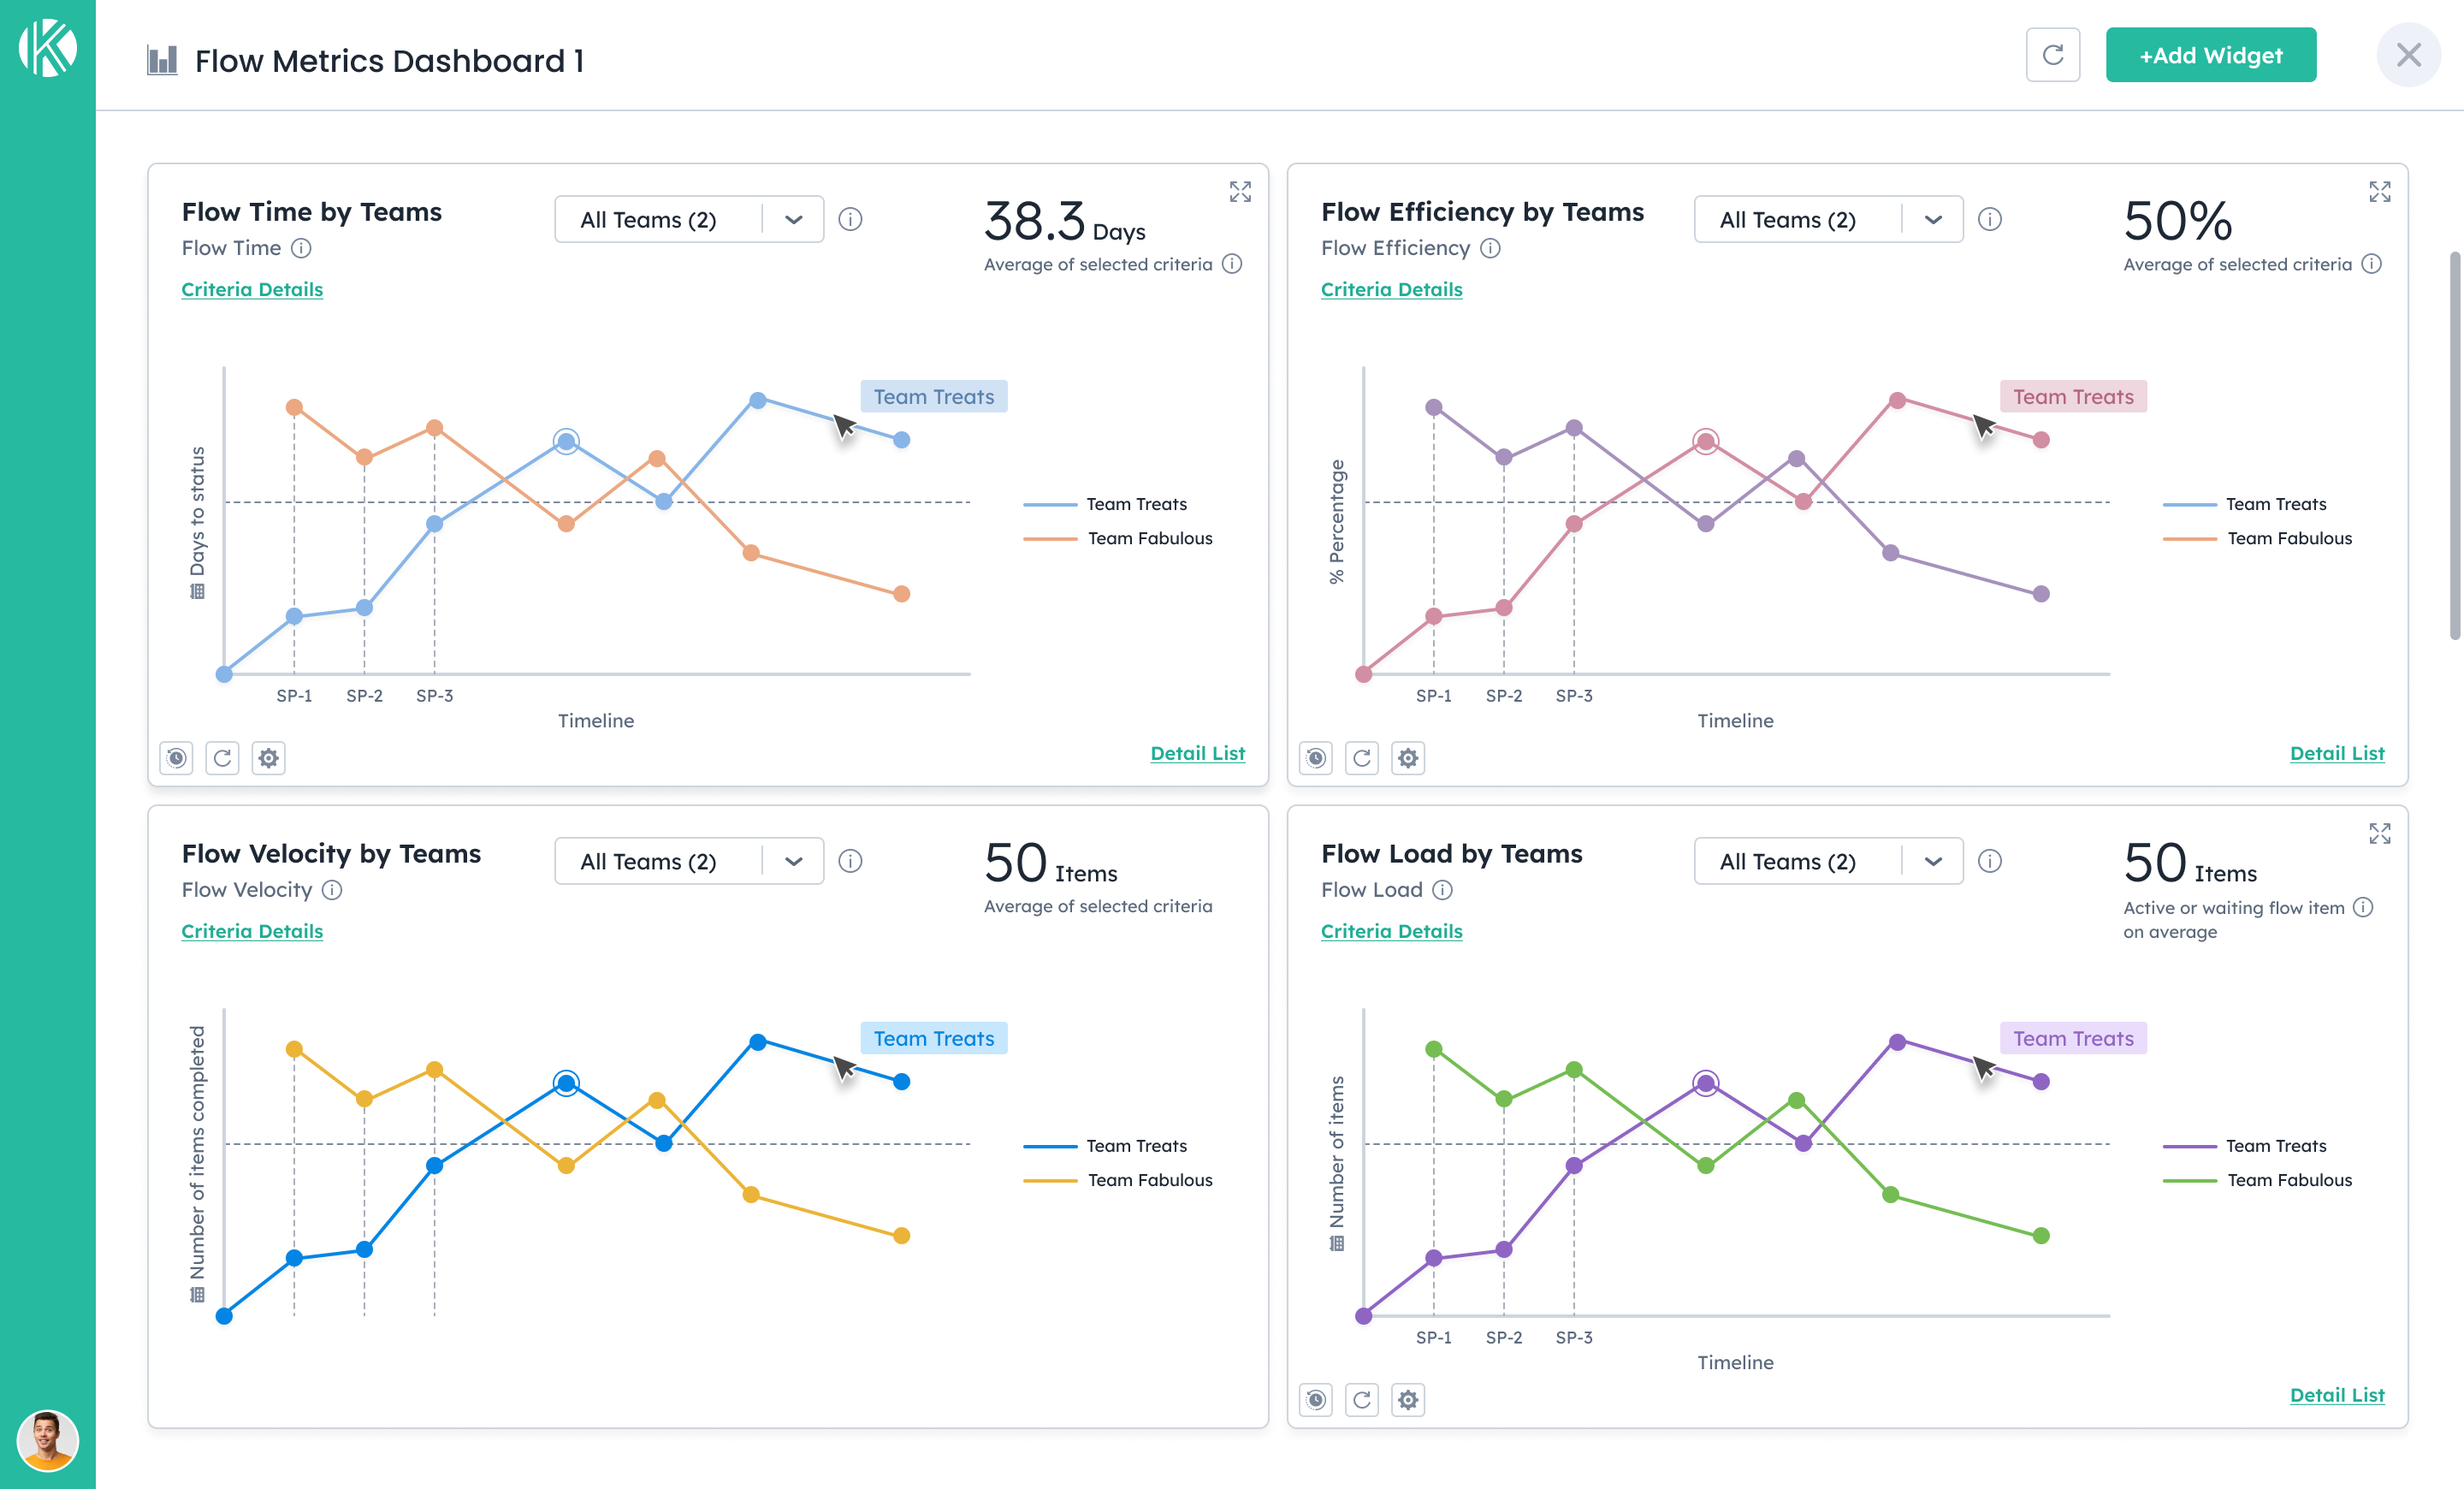Refresh the Flow Time by Teams widget
Screen dimensions: 2464x1489
point(222,758)
